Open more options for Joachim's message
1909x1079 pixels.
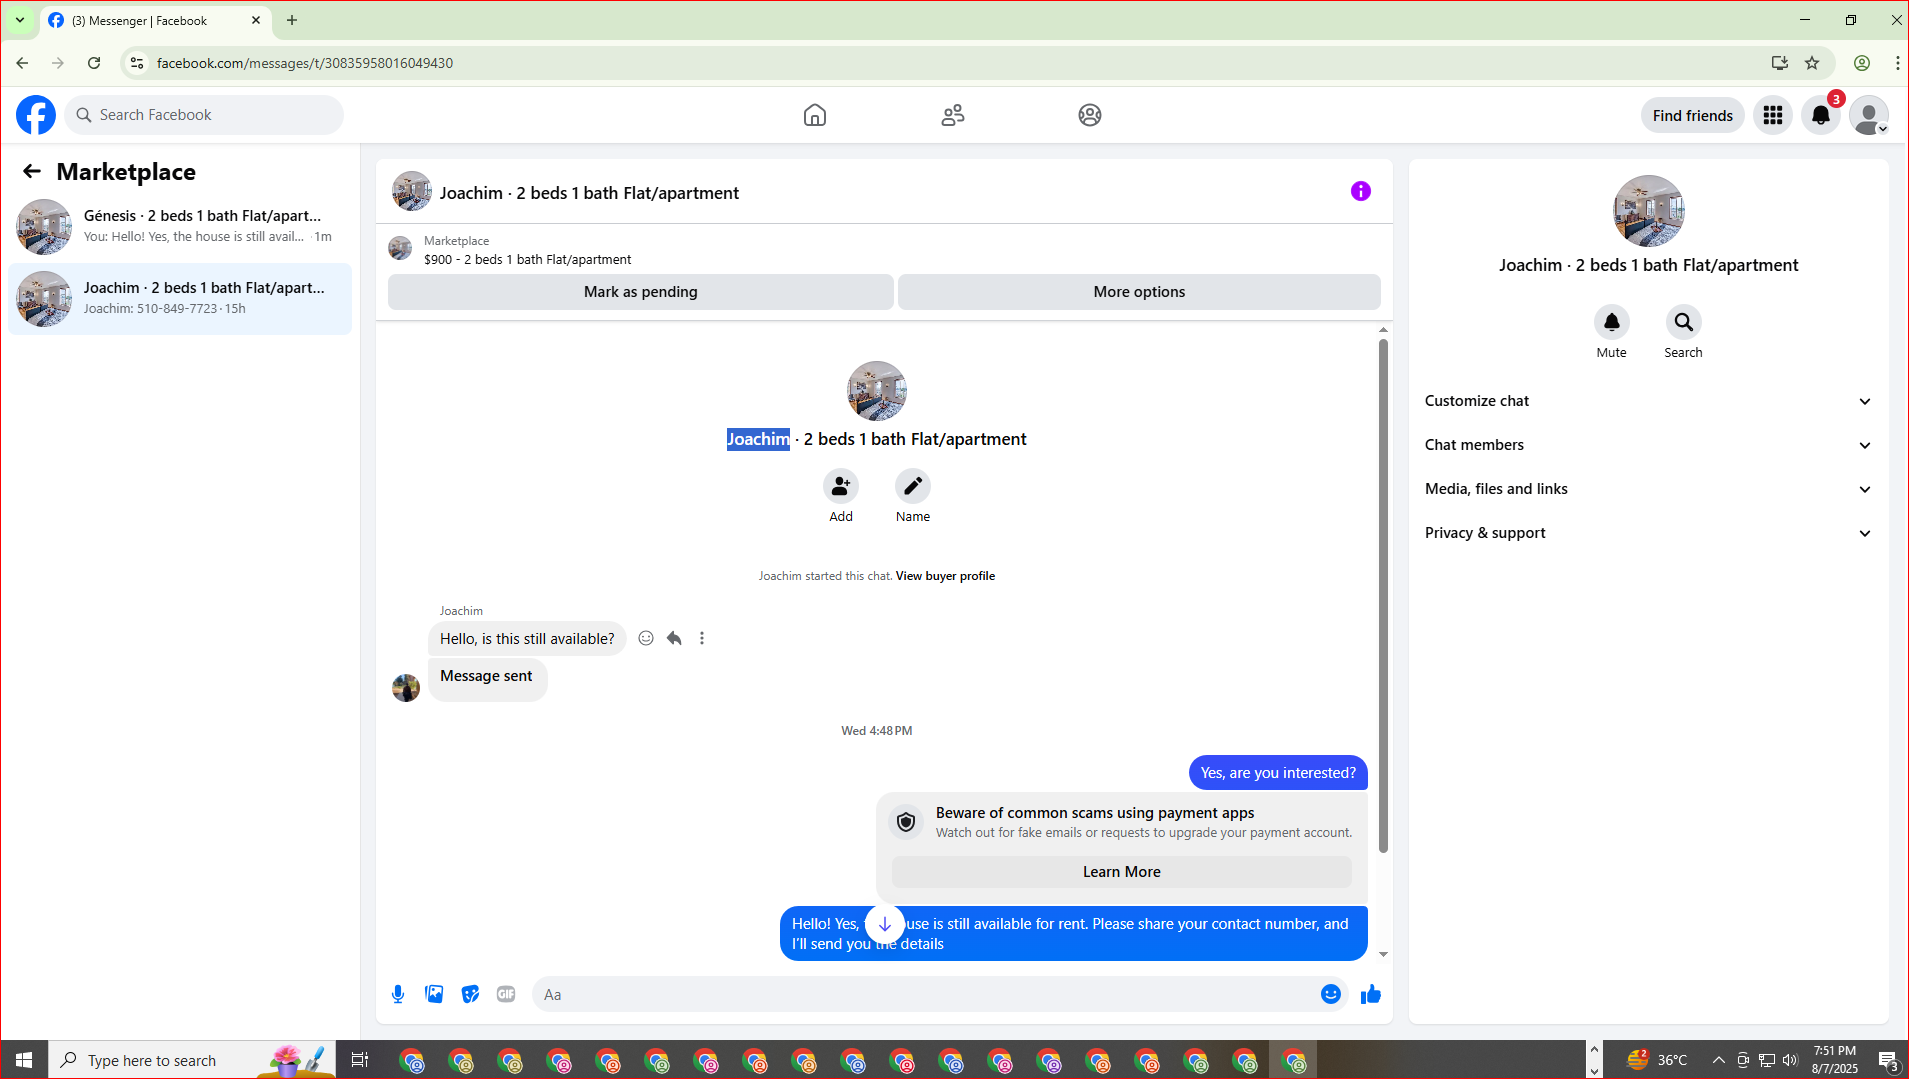(x=702, y=638)
